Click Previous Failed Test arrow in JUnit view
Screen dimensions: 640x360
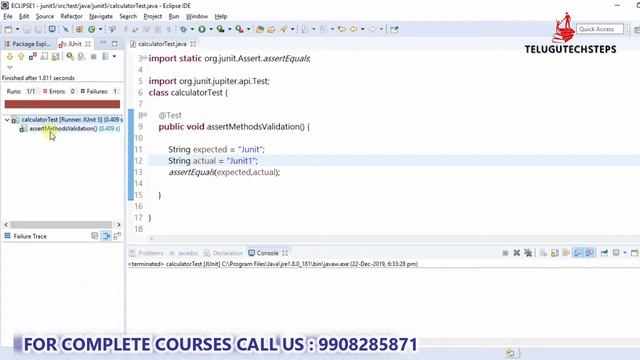click(21, 56)
